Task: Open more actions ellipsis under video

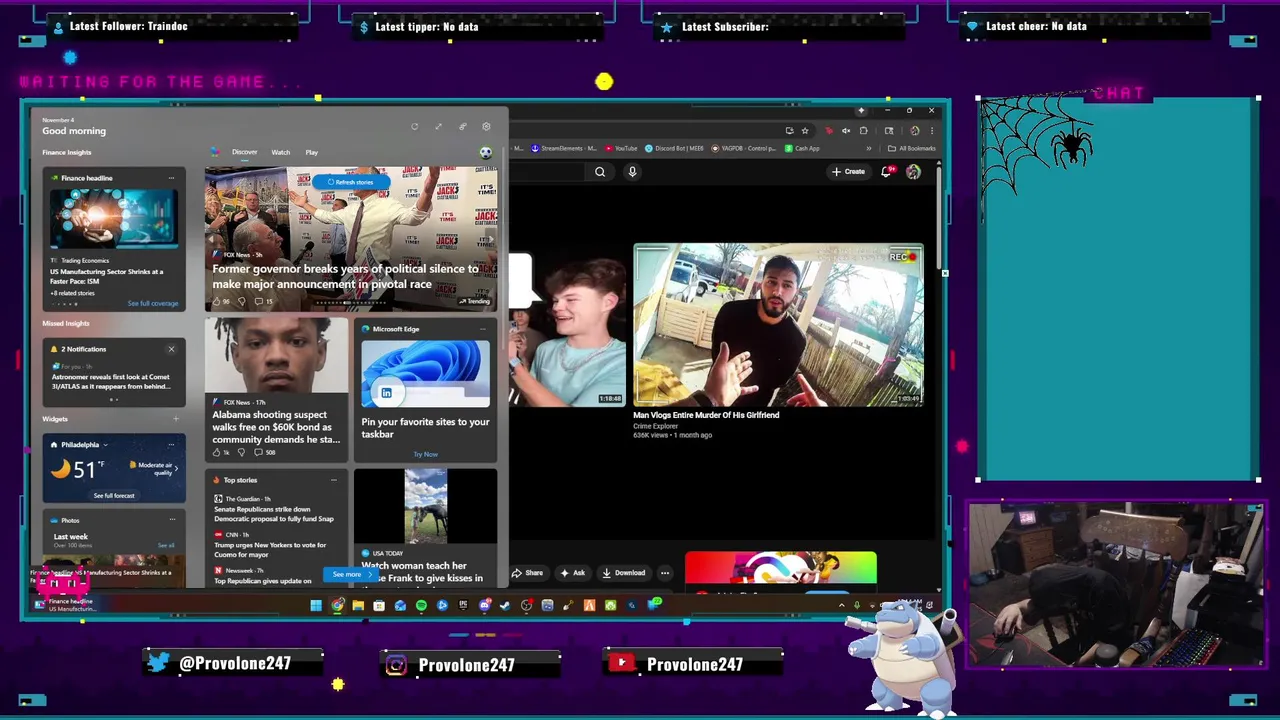Action: 665,573
